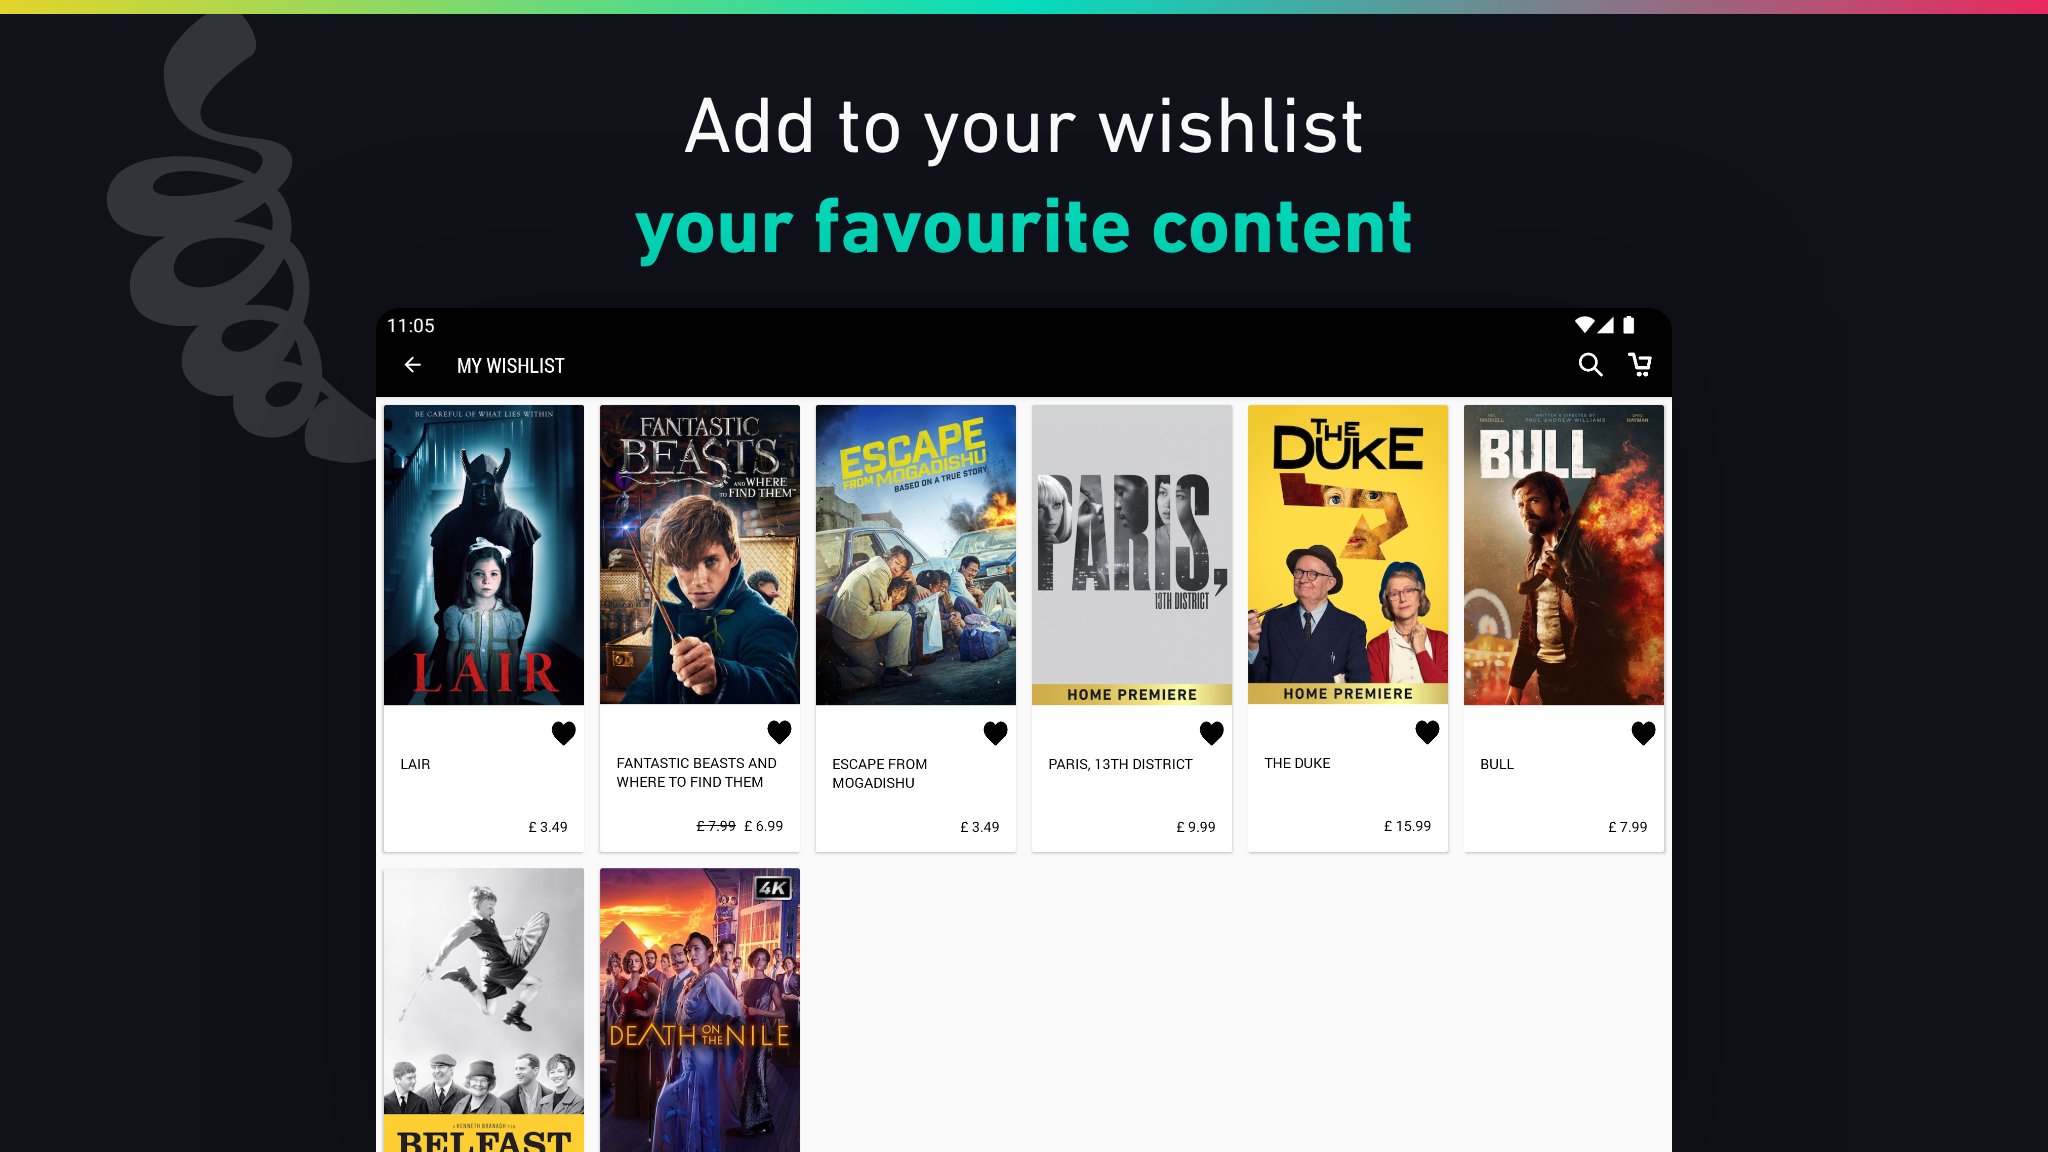
Task: Open the Lair movie poster
Action: (484, 555)
